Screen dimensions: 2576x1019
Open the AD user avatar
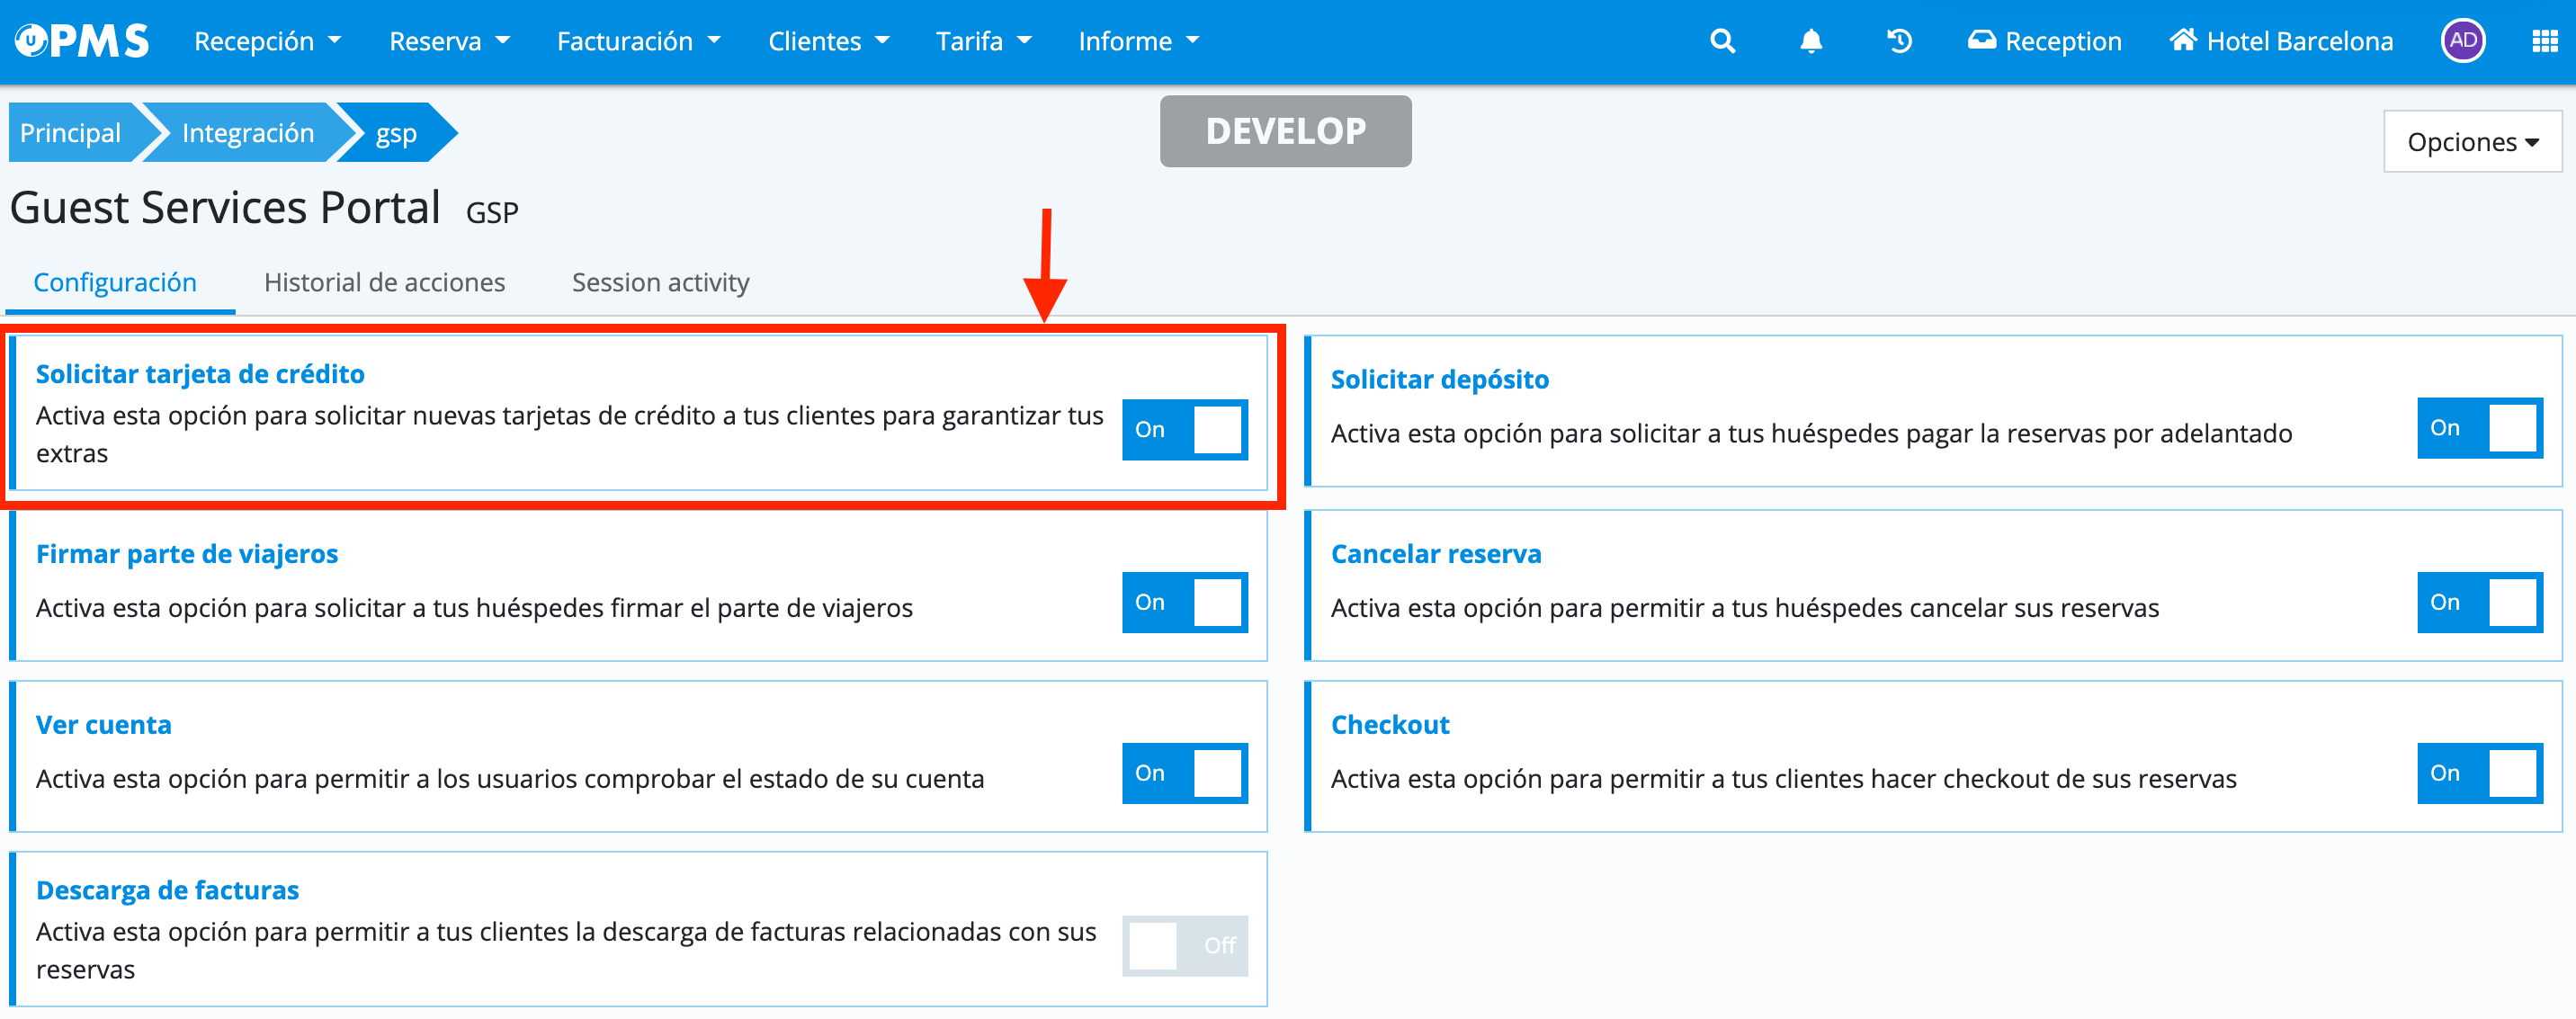(2462, 41)
